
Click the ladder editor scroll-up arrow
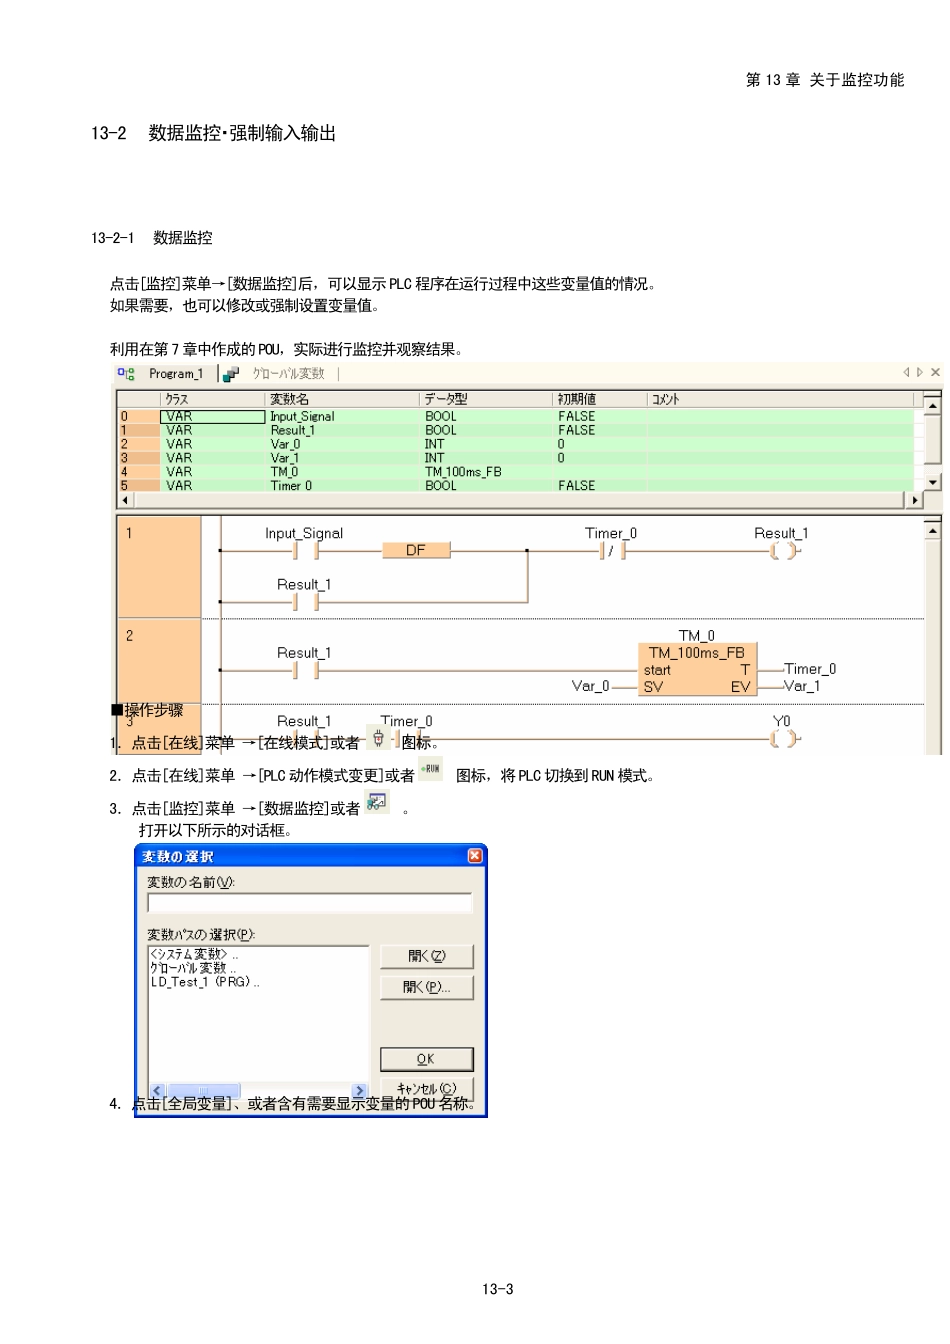(x=932, y=530)
